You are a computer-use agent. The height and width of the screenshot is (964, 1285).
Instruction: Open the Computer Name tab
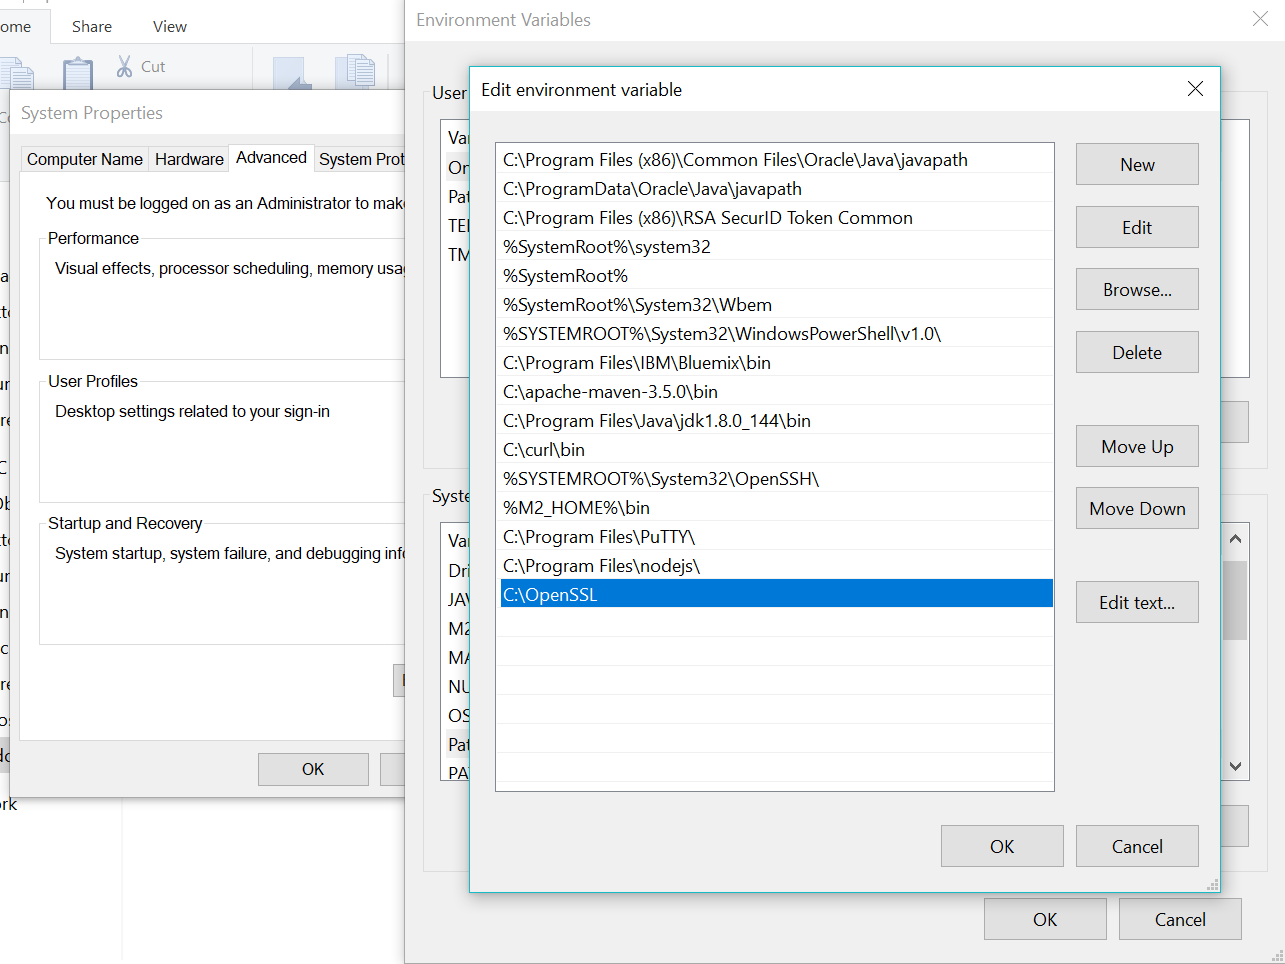[84, 158]
